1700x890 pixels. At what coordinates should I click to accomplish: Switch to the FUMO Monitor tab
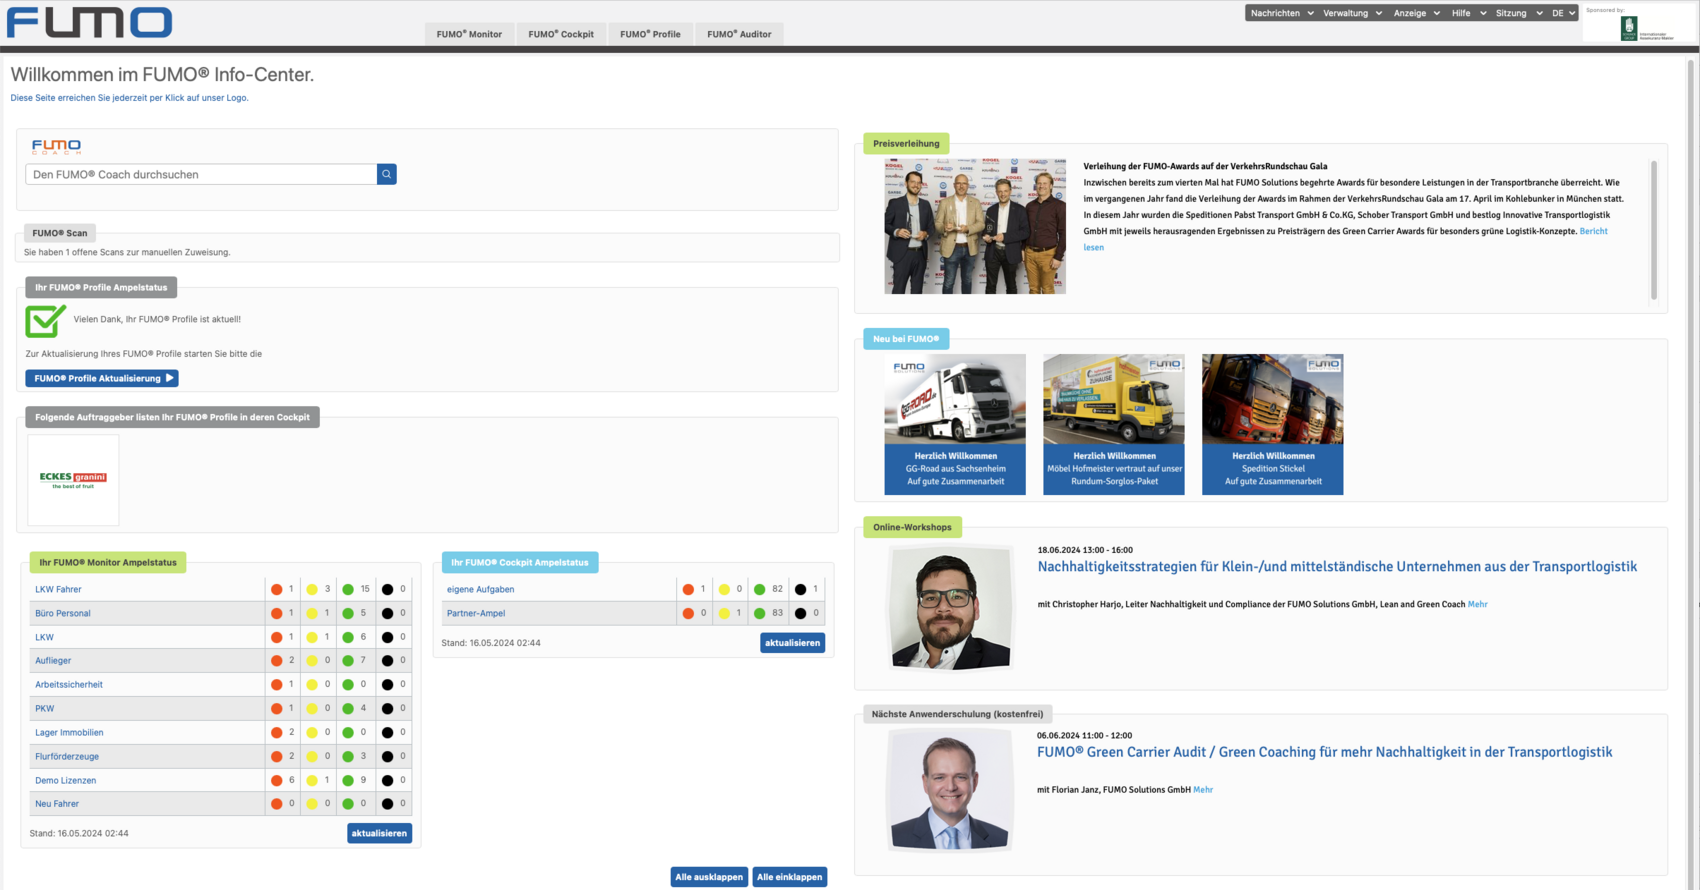[469, 34]
